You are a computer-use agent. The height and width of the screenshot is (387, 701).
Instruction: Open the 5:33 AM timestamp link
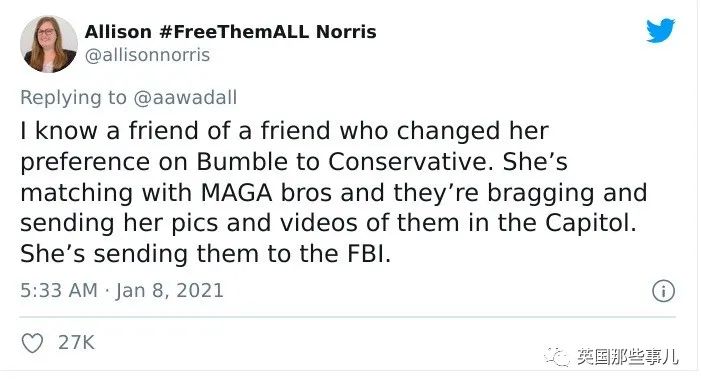(59, 290)
